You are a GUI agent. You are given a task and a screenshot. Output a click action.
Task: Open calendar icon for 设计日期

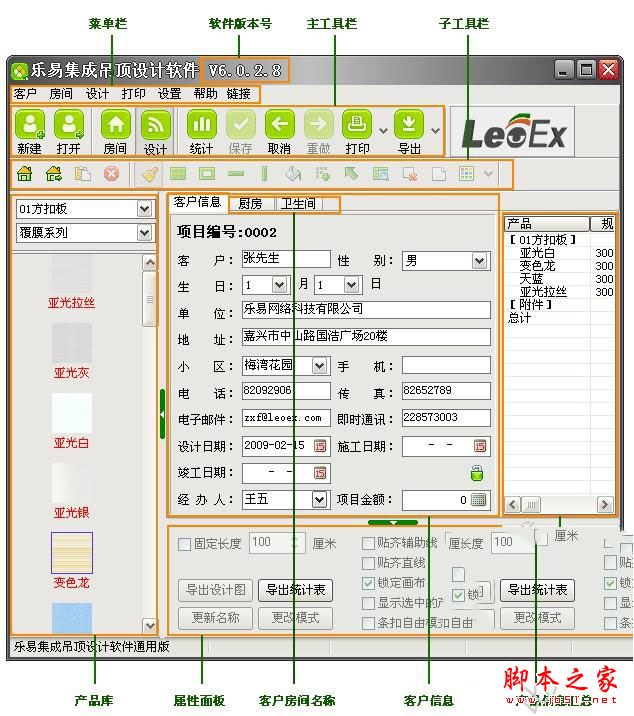pyautogui.click(x=320, y=446)
